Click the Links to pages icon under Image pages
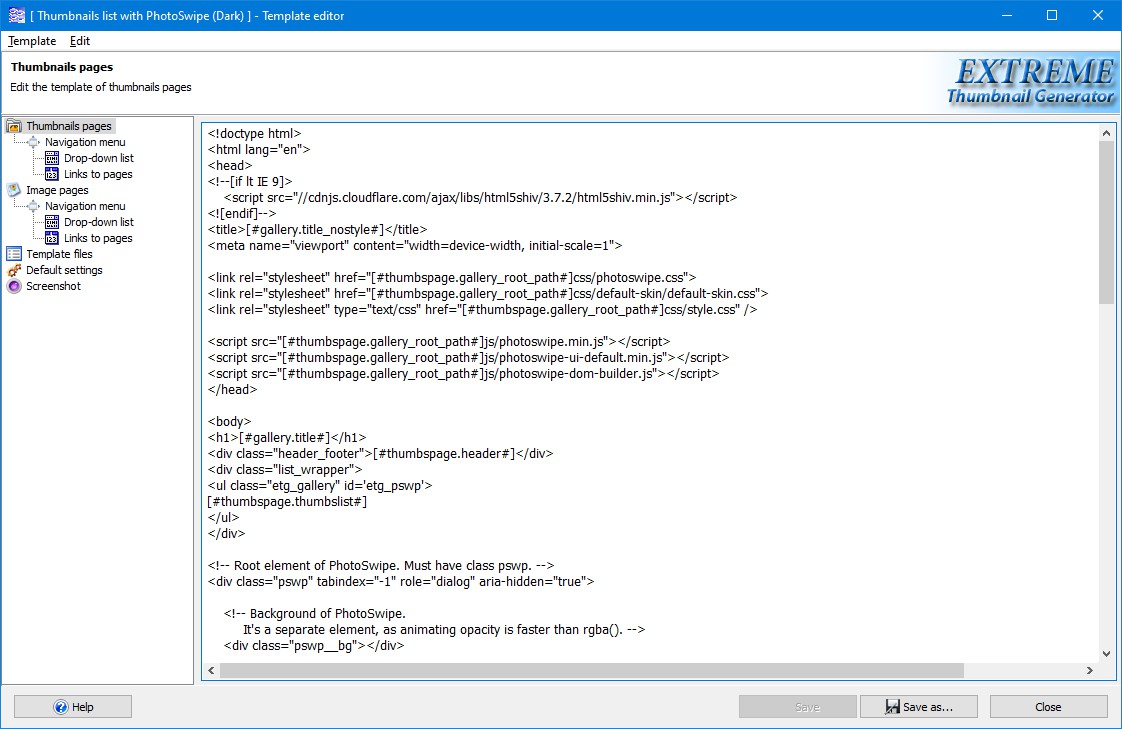The height and width of the screenshot is (729, 1122). click(52, 238)
